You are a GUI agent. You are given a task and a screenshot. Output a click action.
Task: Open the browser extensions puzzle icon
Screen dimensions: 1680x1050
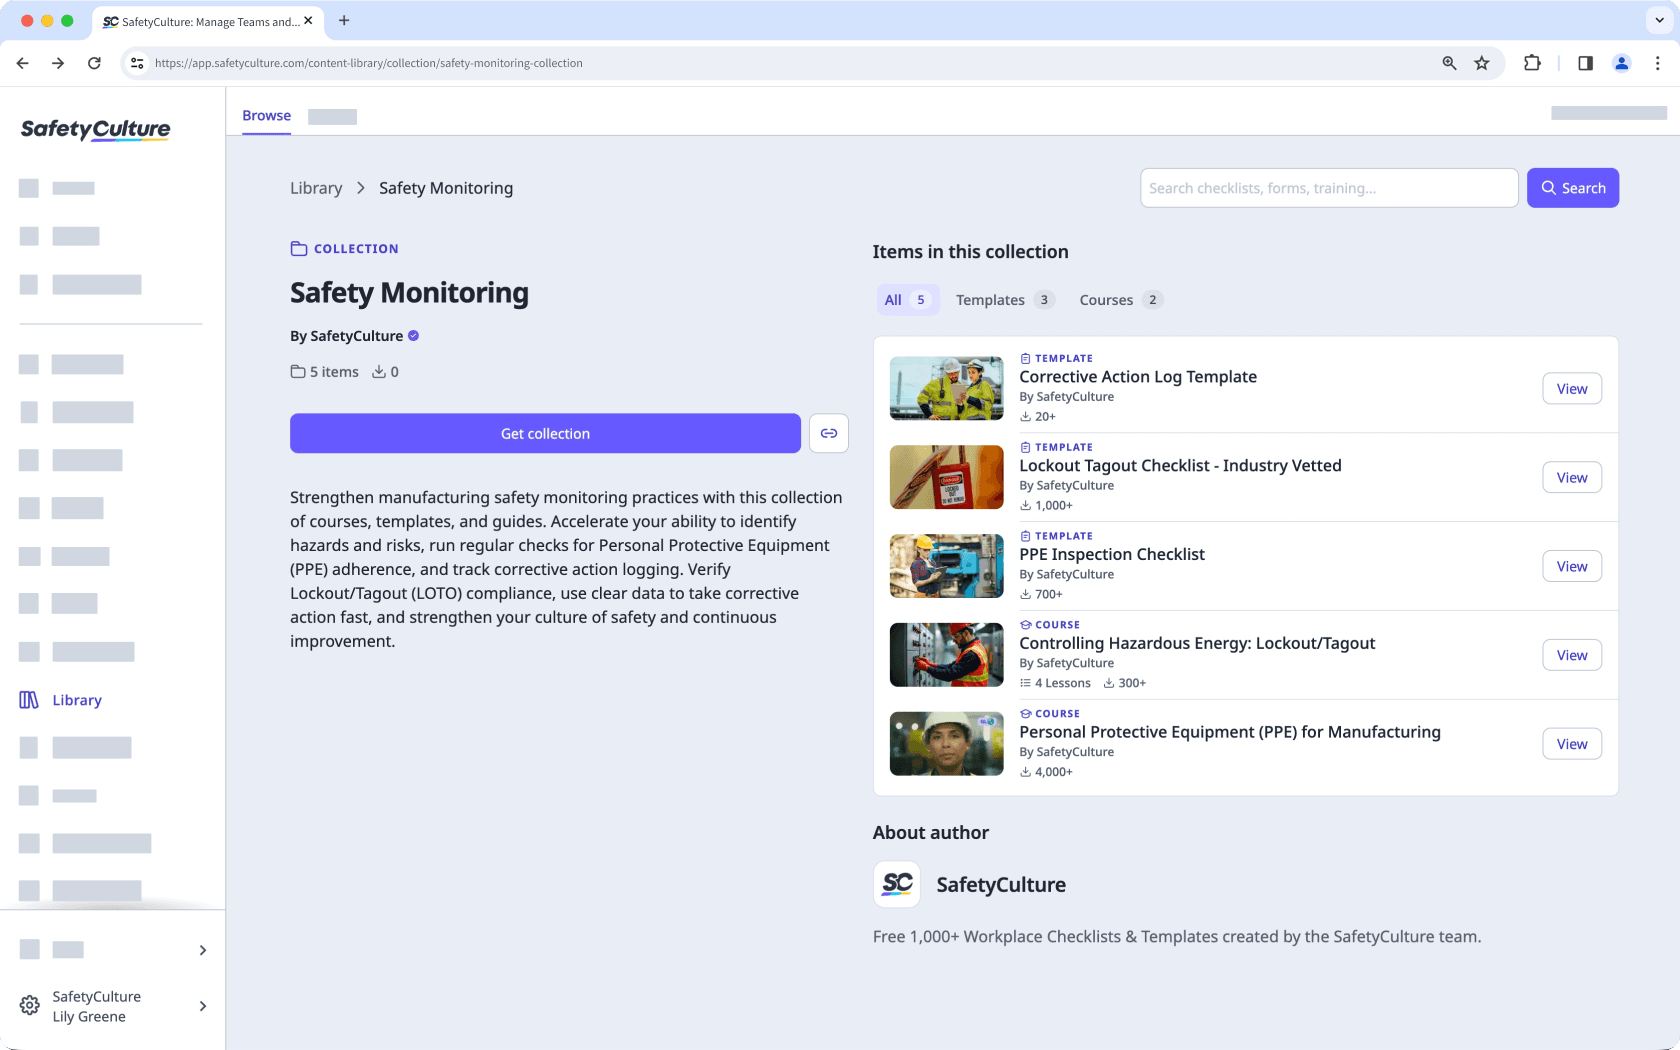1532,63
